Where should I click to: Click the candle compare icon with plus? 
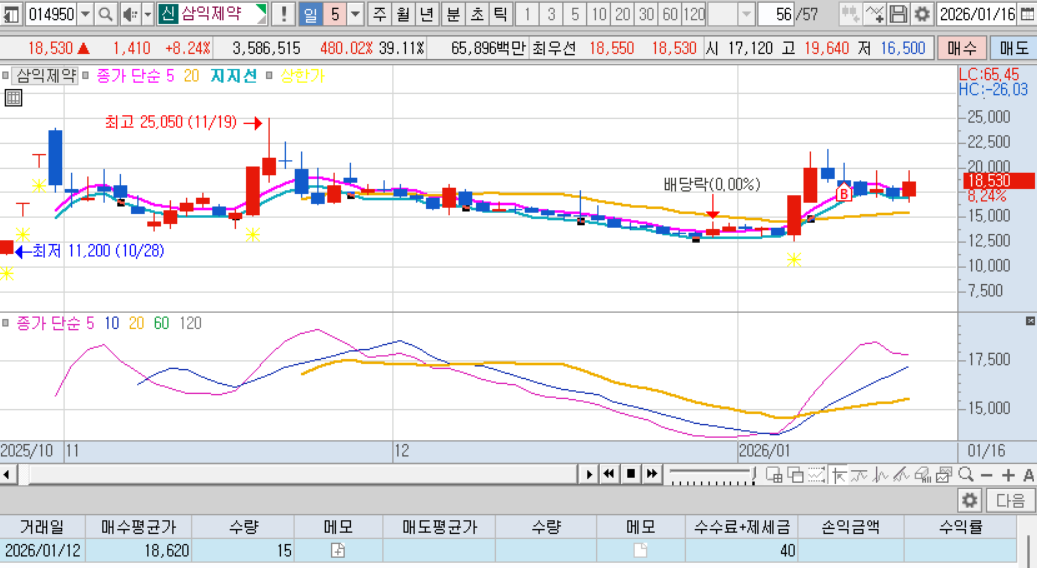point(850,14)
